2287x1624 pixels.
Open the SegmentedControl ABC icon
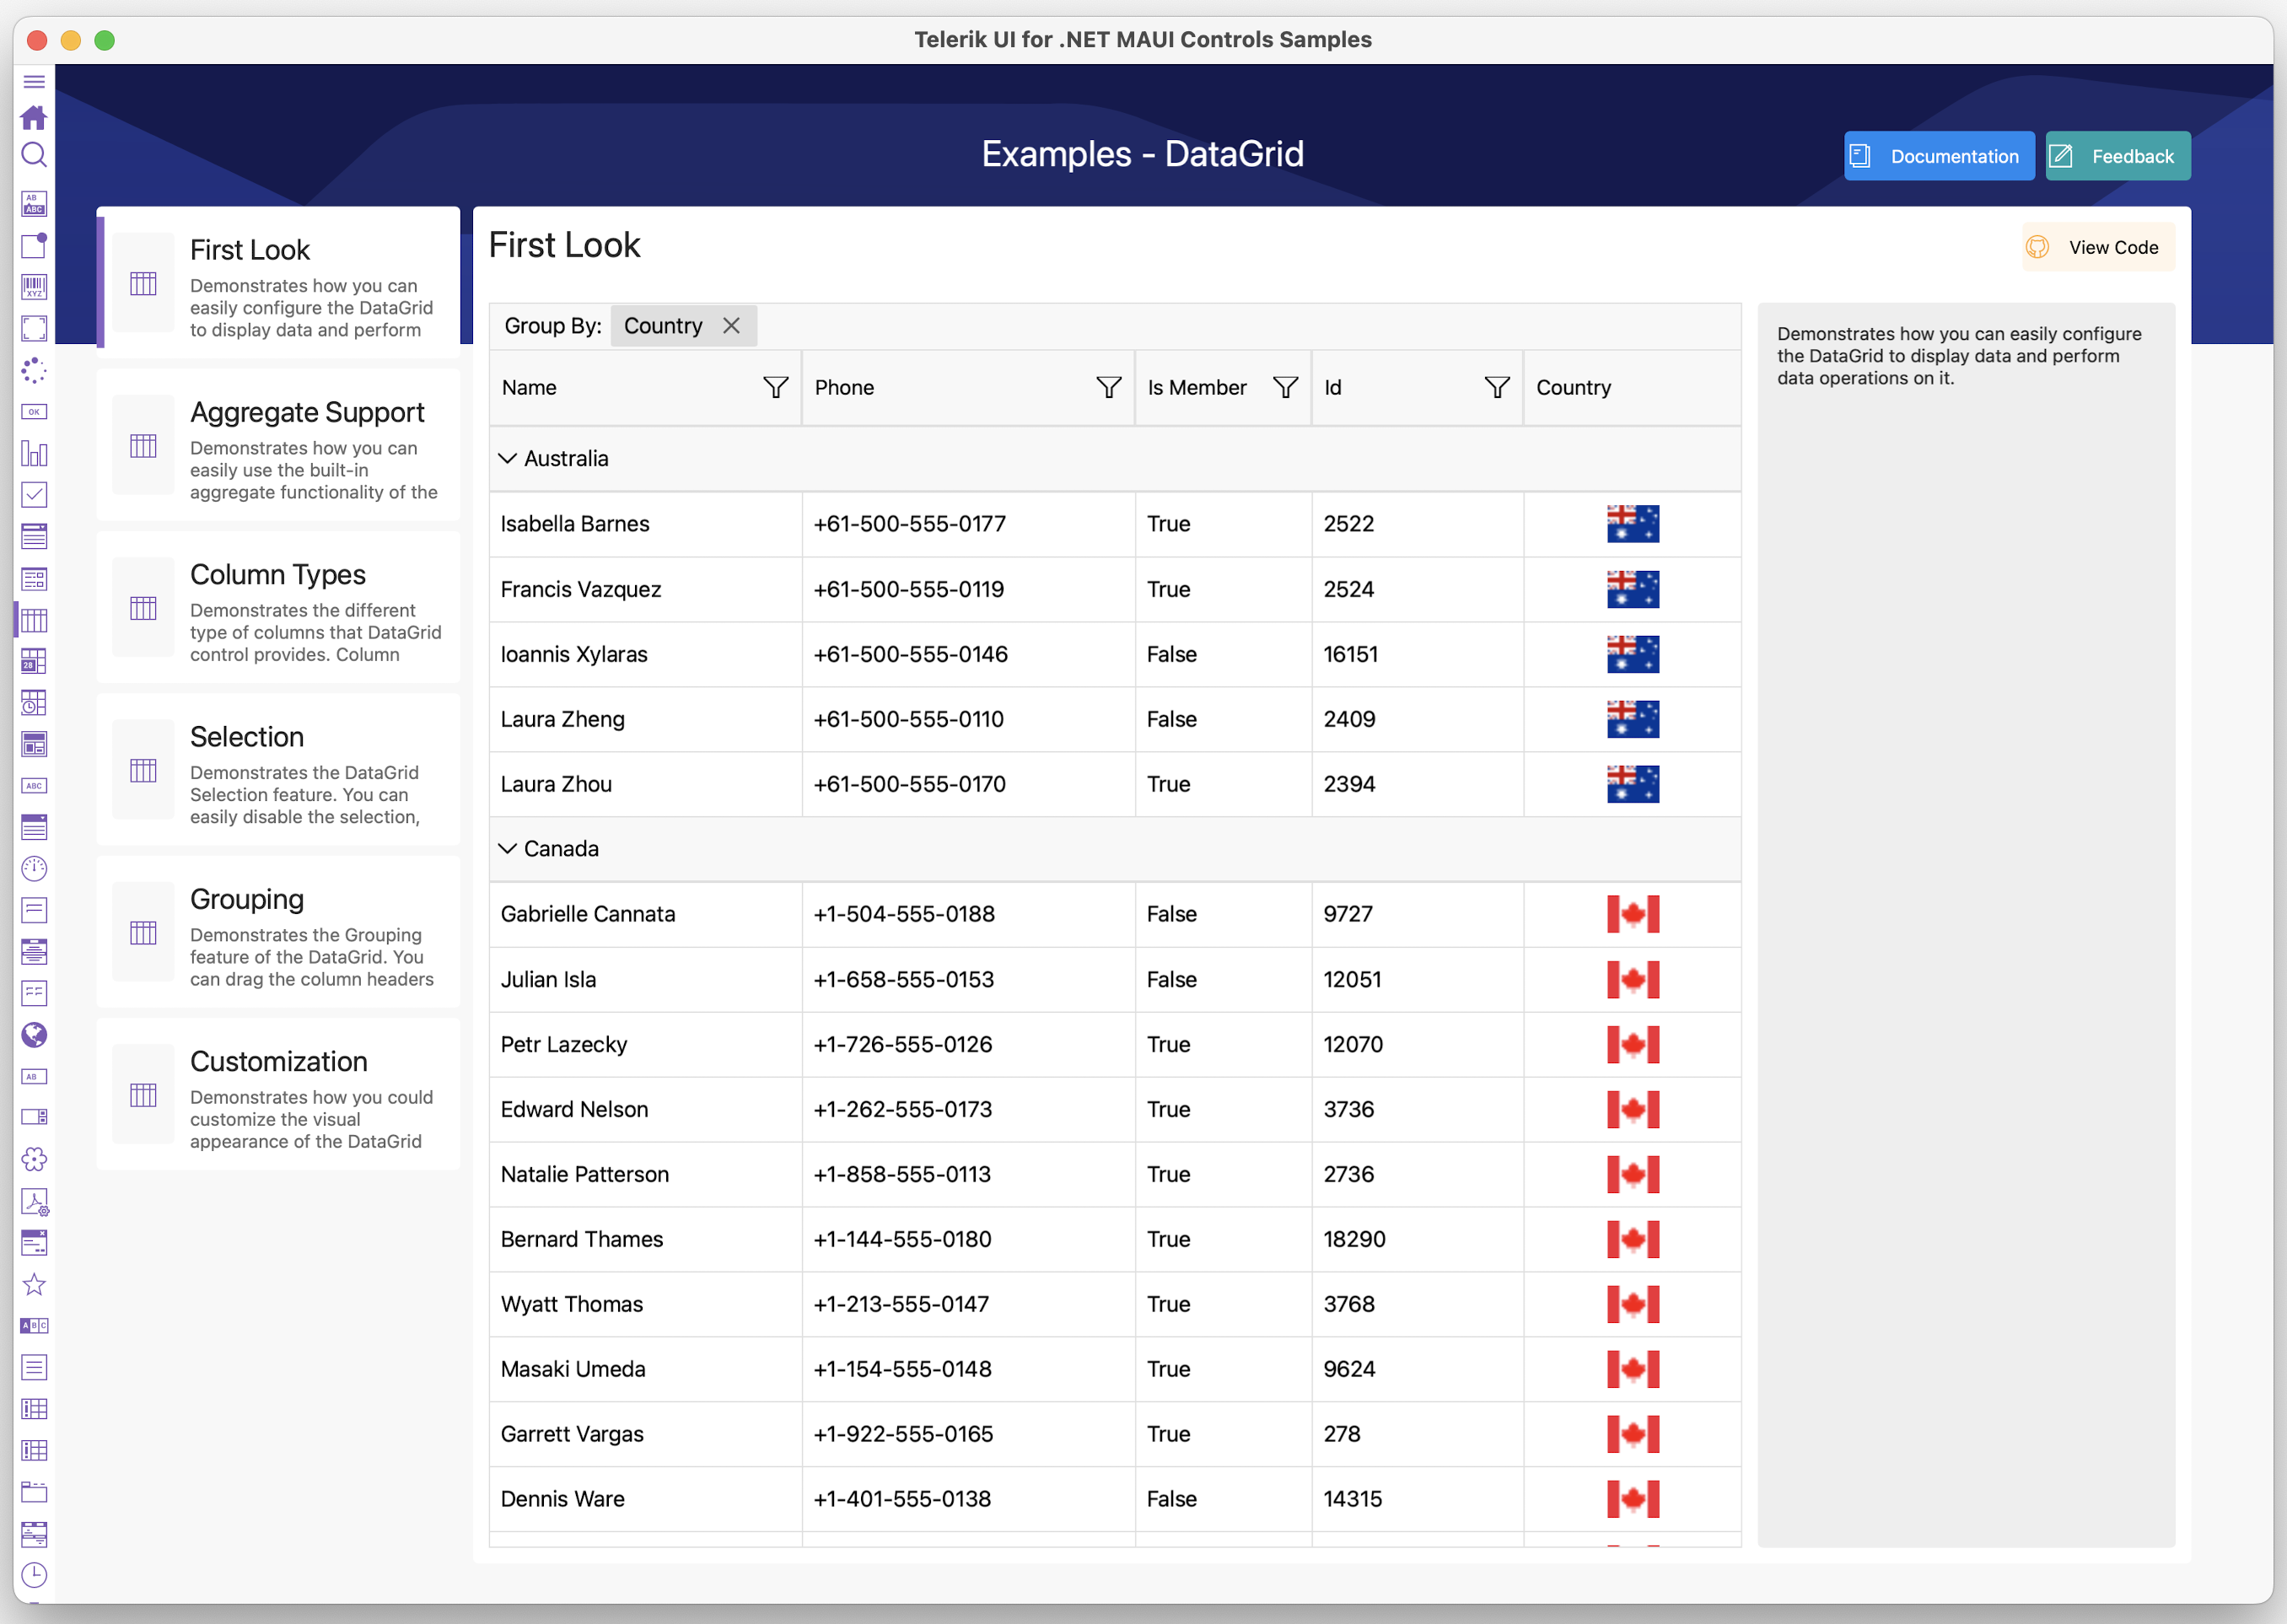click(x=34, y=1326)
